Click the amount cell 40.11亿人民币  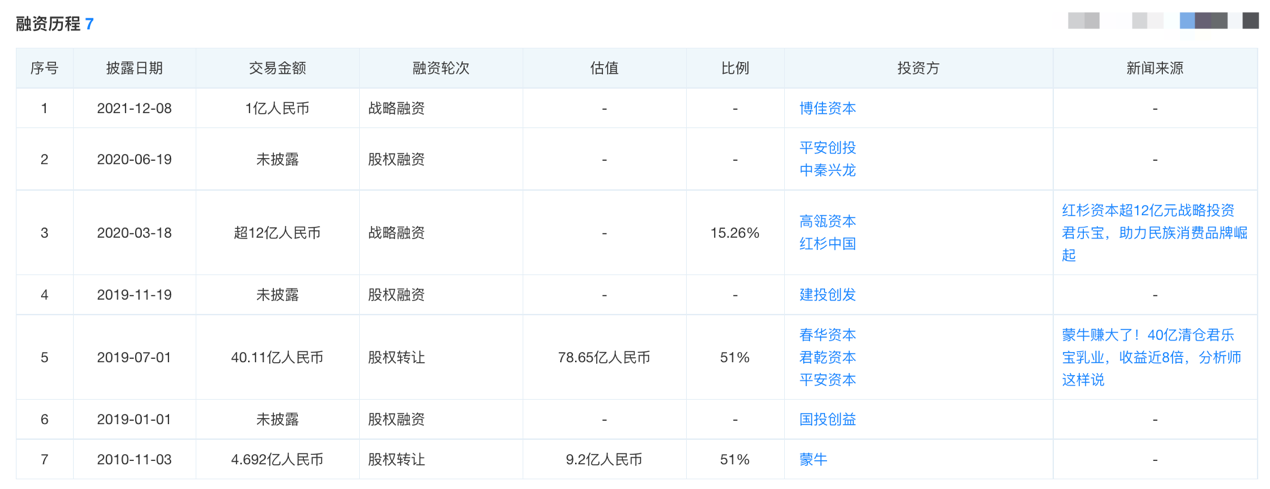coord(278,357)
